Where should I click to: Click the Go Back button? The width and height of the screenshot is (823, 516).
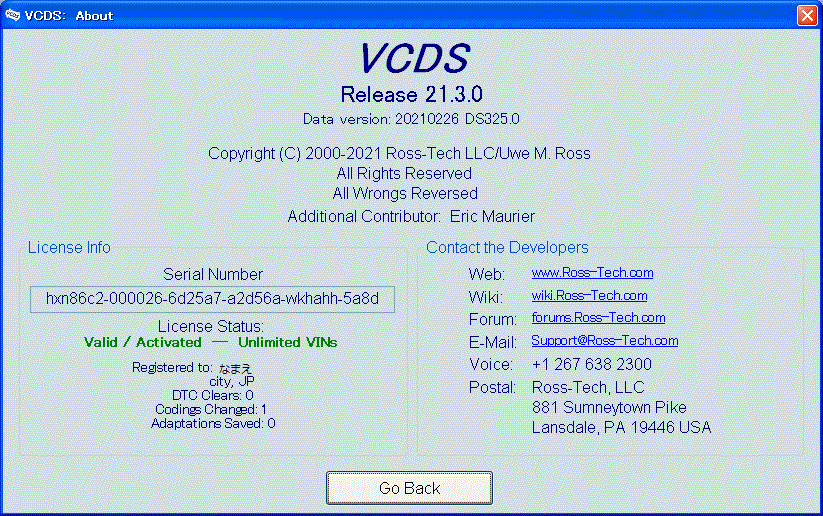pos(409,488)
